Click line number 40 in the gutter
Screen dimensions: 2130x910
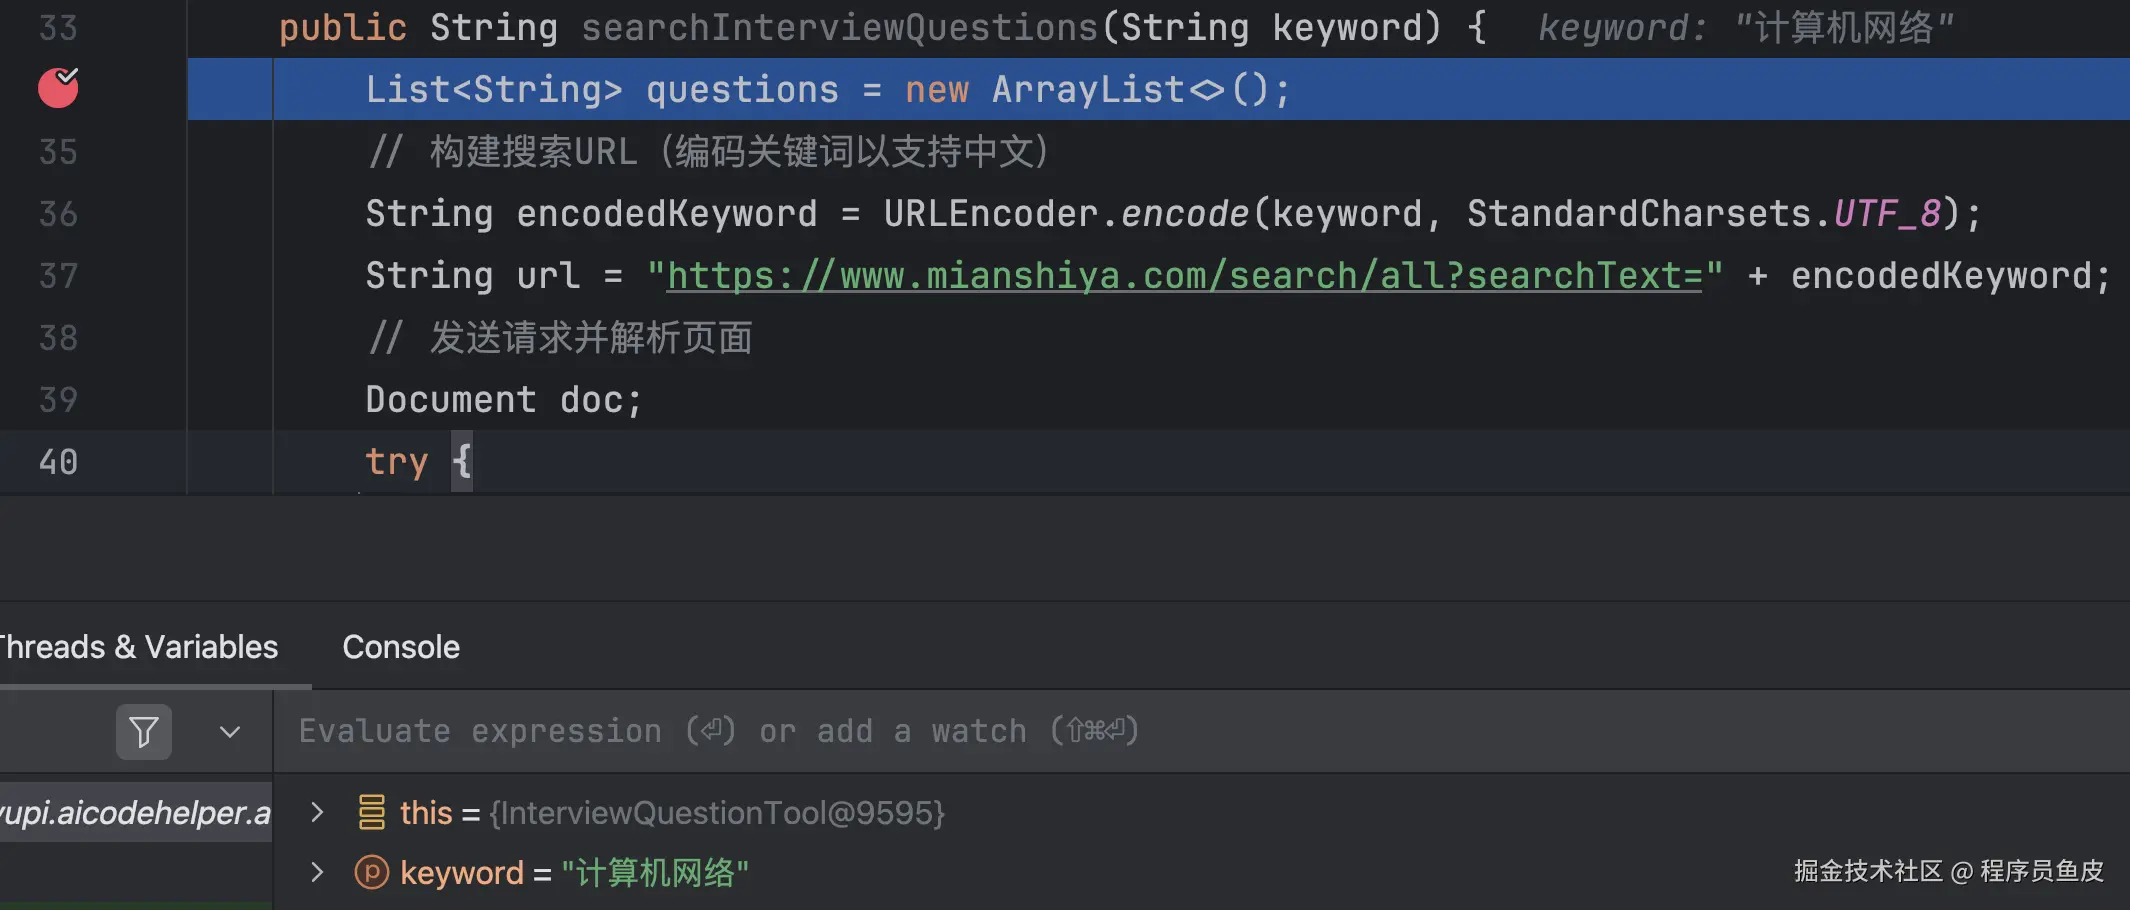tap(58, 461)
